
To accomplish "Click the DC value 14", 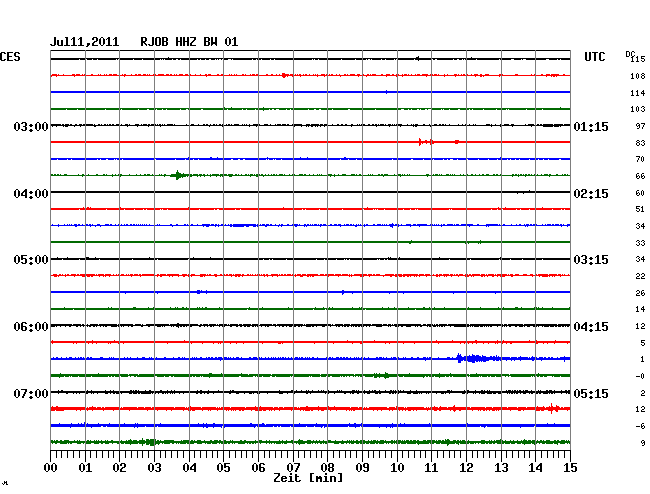I will tap(640, 309).
